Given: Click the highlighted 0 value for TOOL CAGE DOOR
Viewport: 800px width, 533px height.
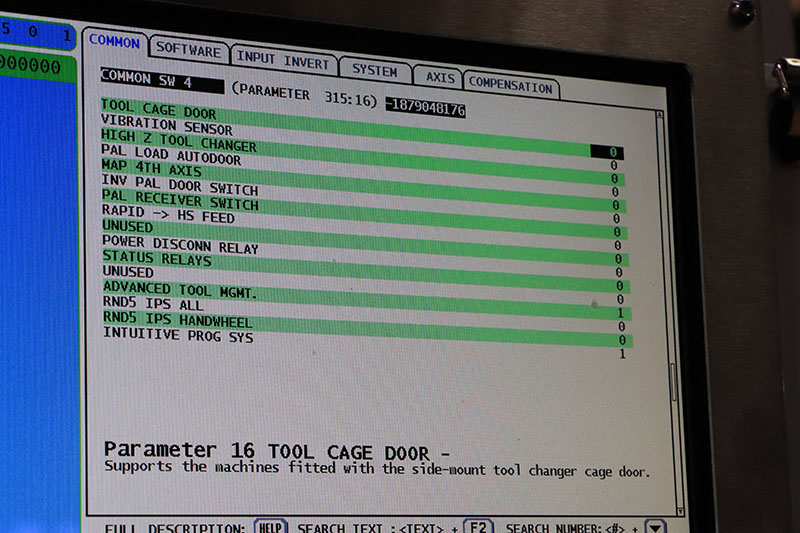Looking at the screenshot, I should coord(607,152).
